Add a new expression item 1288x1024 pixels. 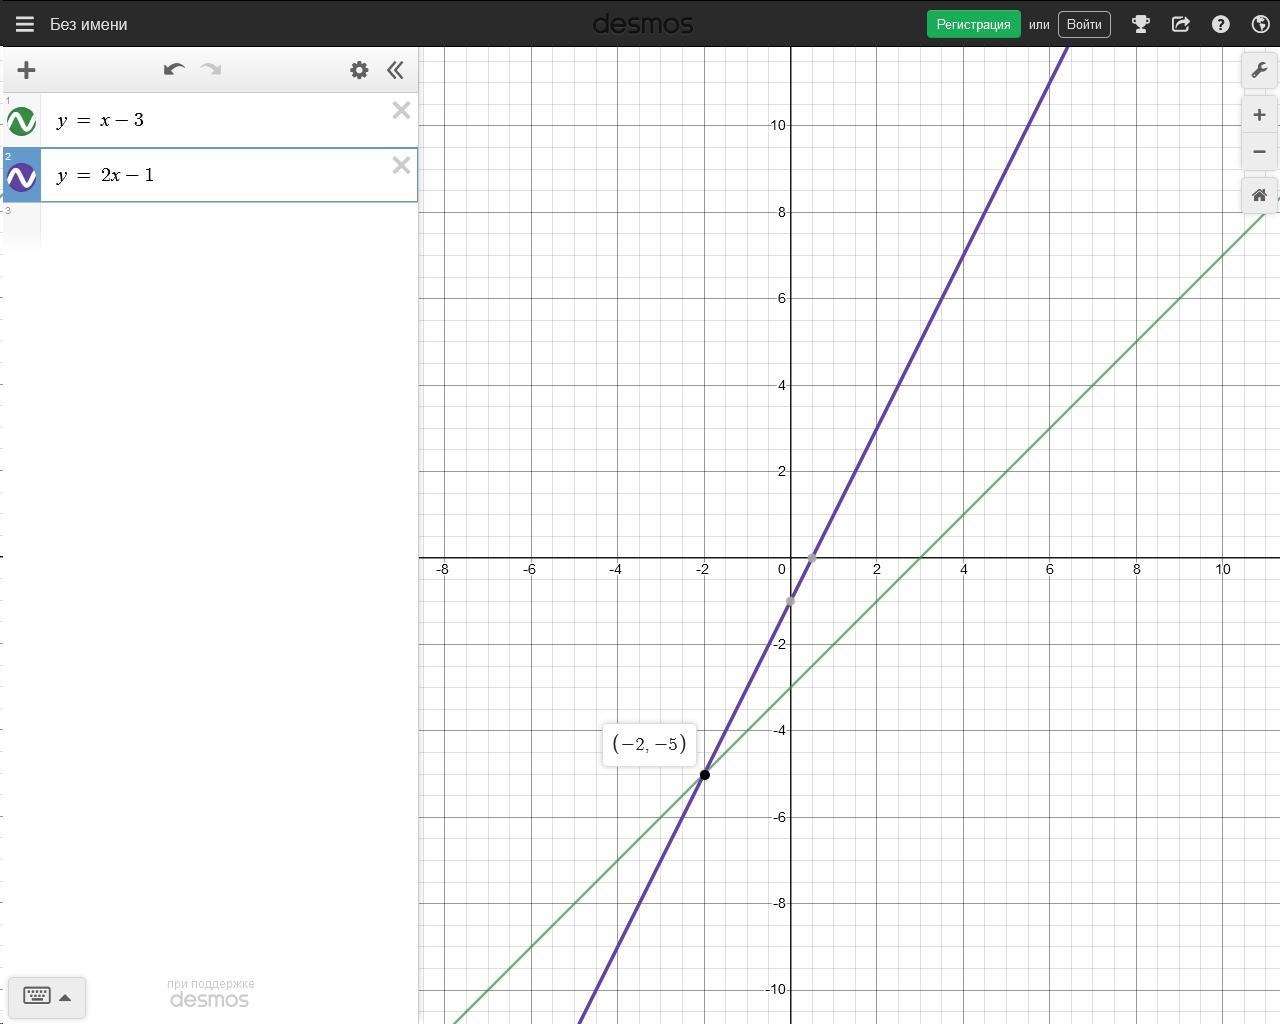click(x=27, y=70)
